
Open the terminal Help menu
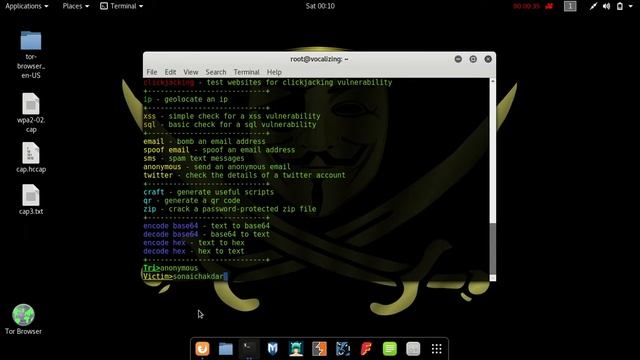pos(274,72)
